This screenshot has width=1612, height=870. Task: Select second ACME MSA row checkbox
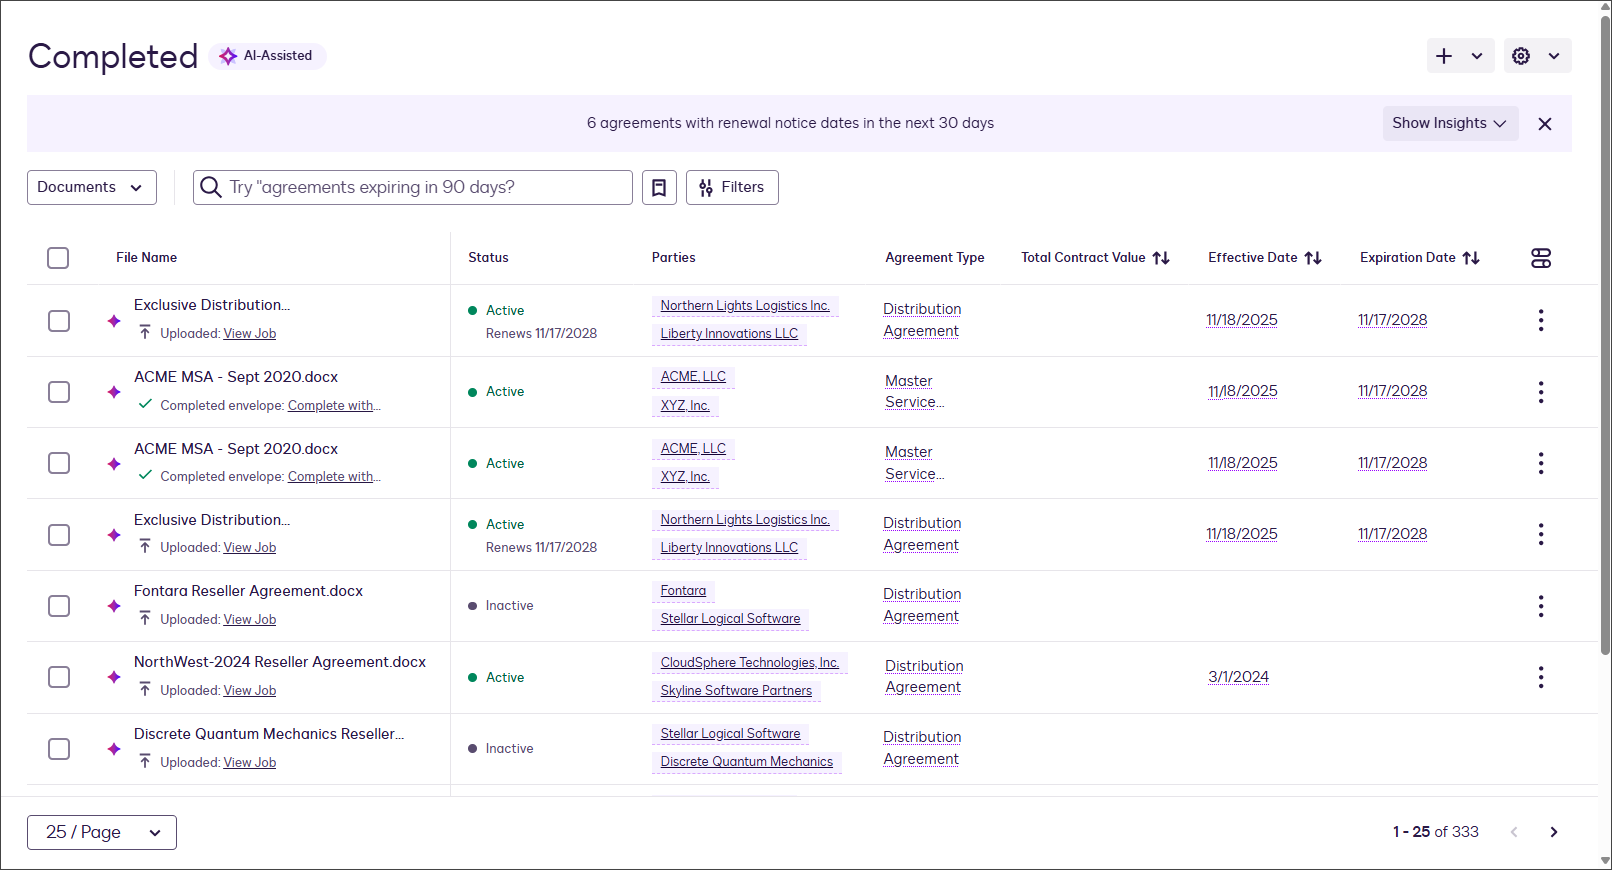tap(59, 463)
